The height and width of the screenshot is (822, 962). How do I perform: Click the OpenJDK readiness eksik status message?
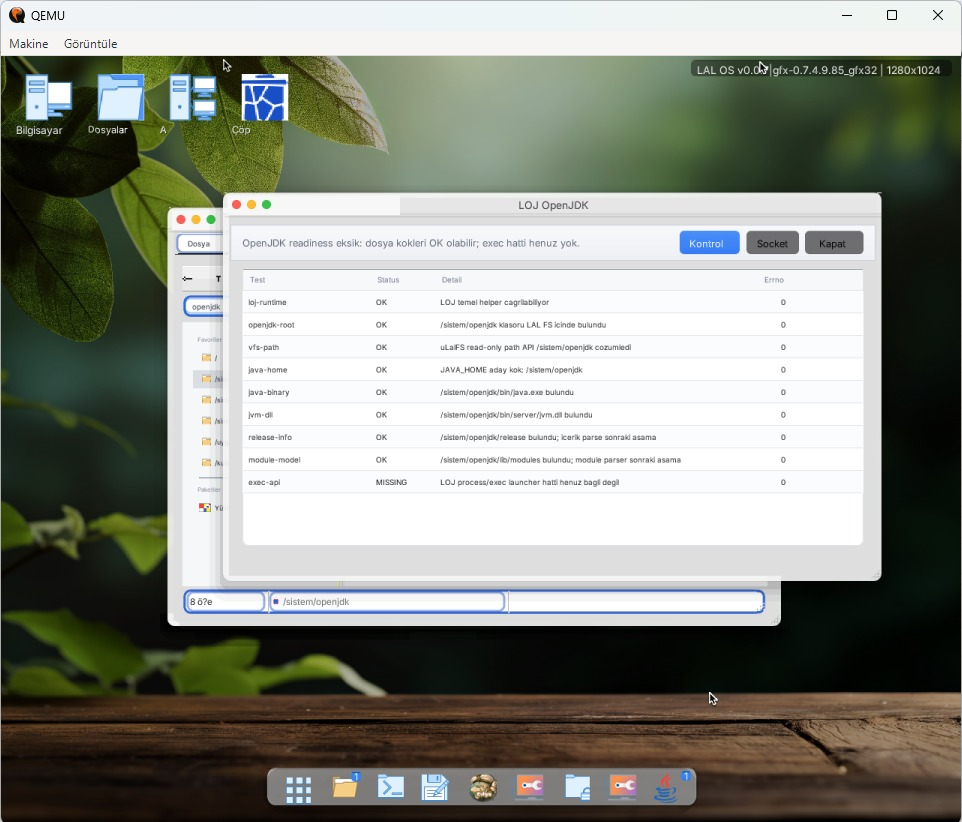(x=410, y=243)
